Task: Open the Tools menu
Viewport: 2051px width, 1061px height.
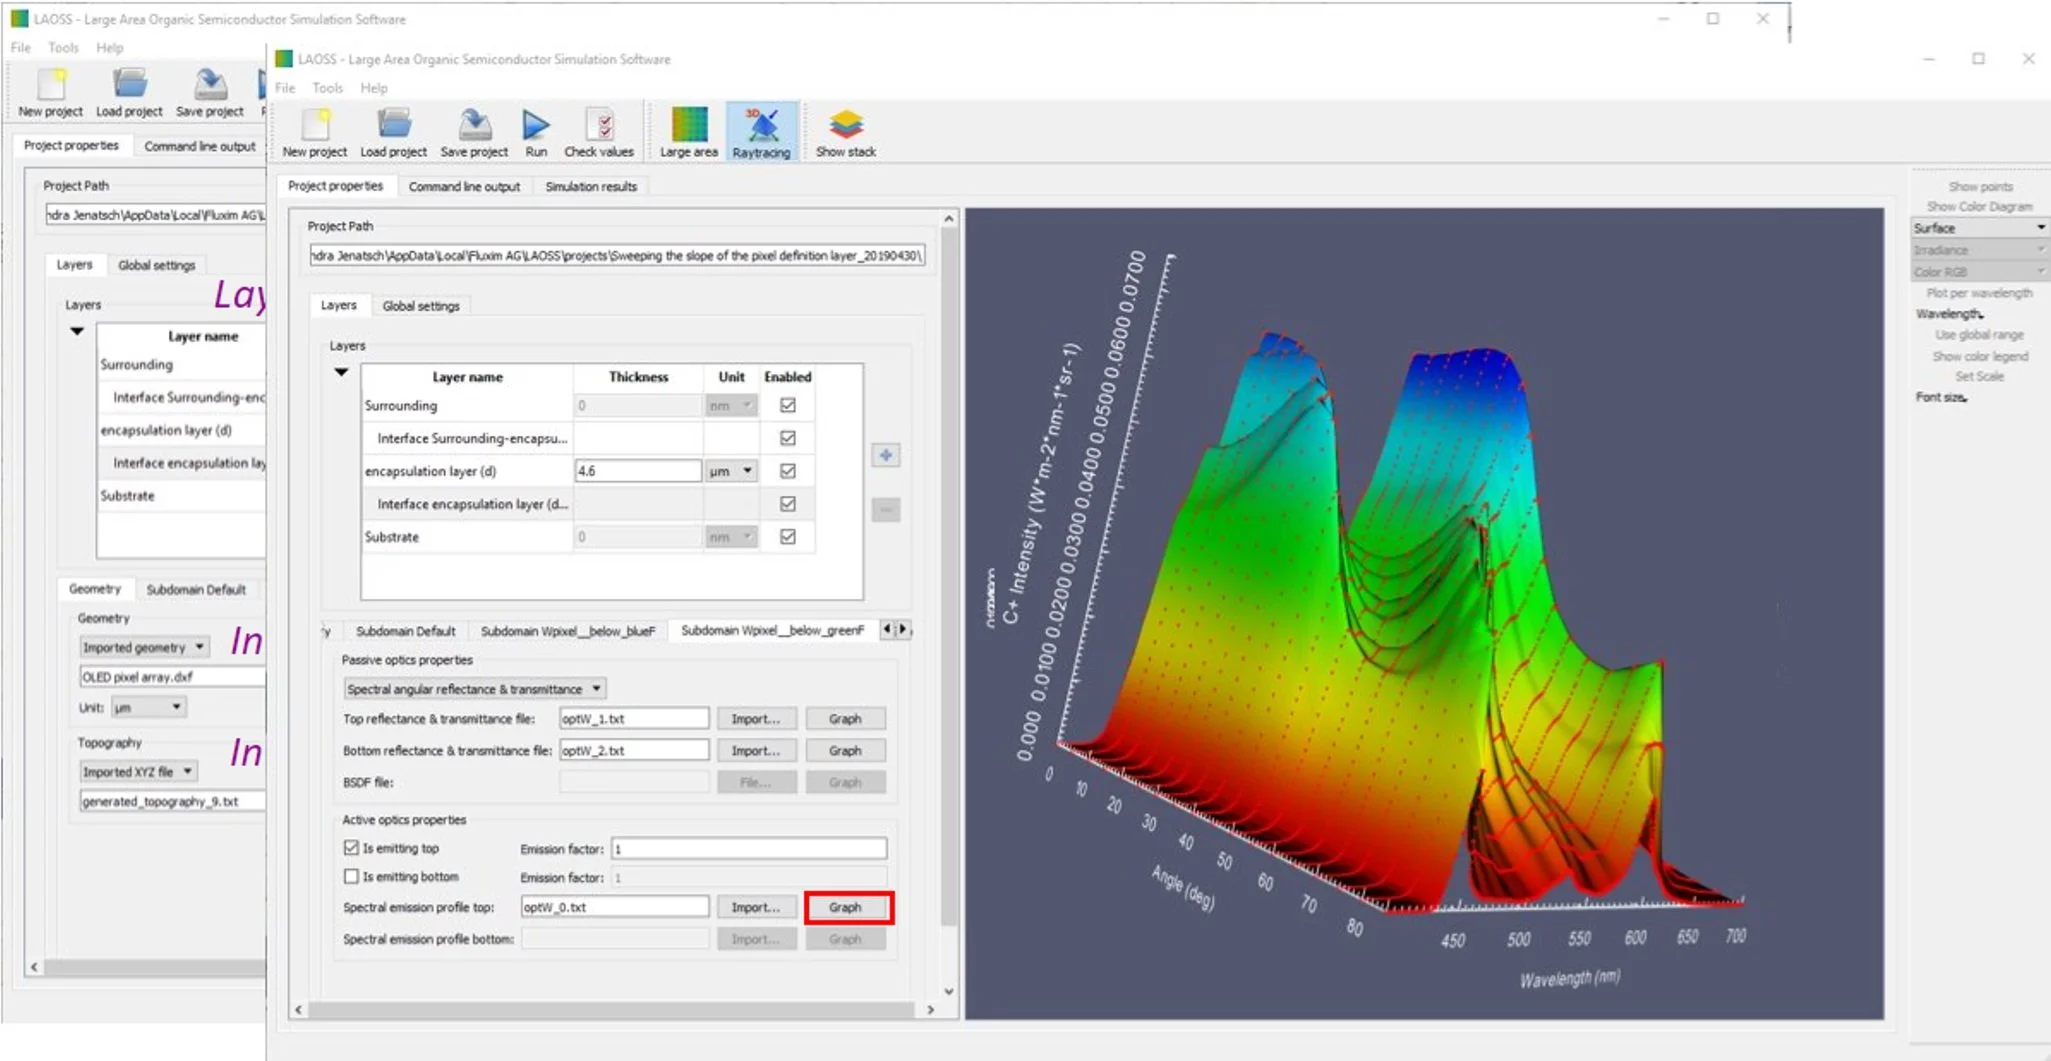Action: click(x=328, y=88)
